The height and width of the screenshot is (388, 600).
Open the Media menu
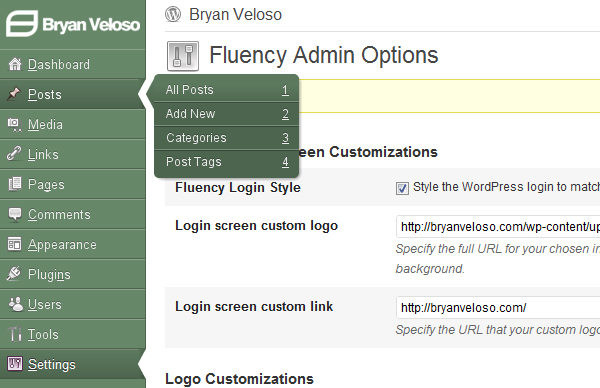(x=73, y=124)
